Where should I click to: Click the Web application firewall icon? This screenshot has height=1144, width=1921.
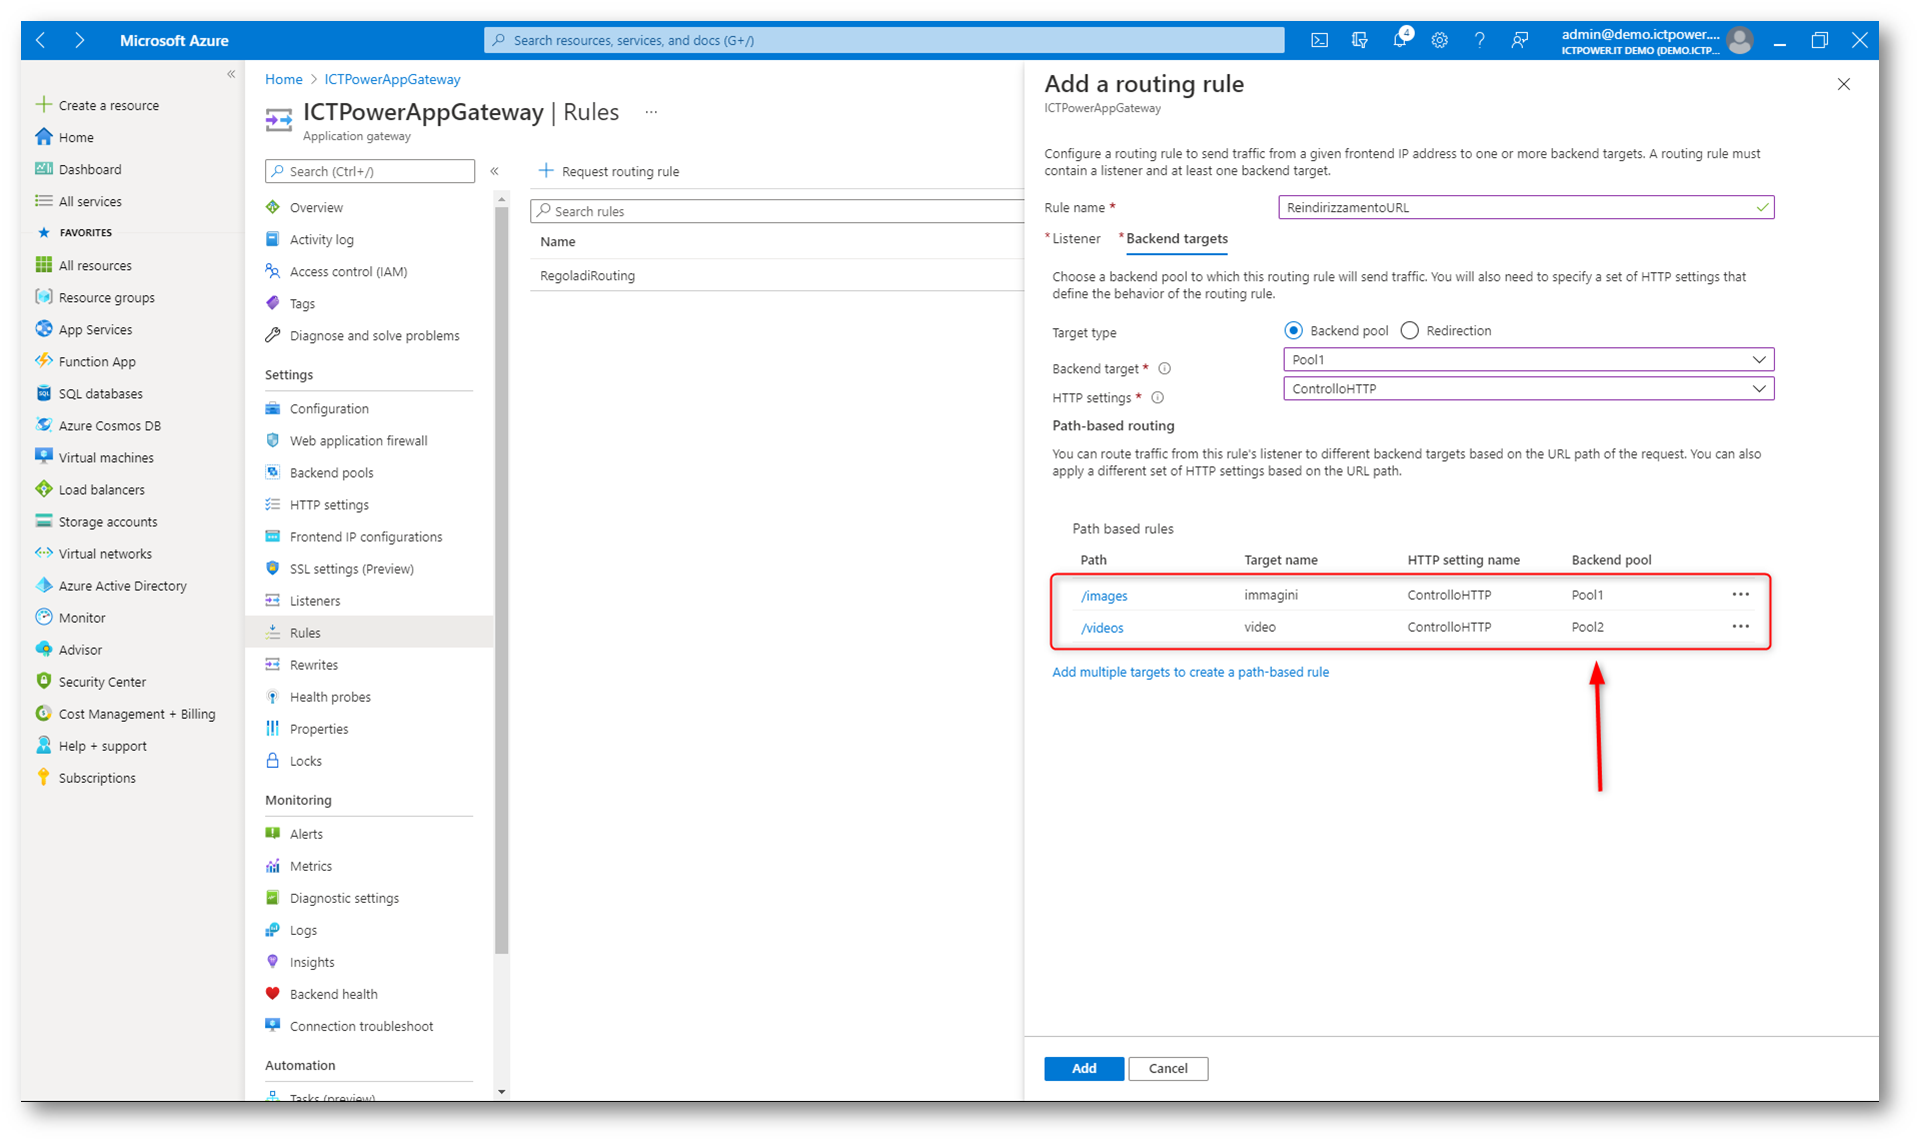coord(272,439)
